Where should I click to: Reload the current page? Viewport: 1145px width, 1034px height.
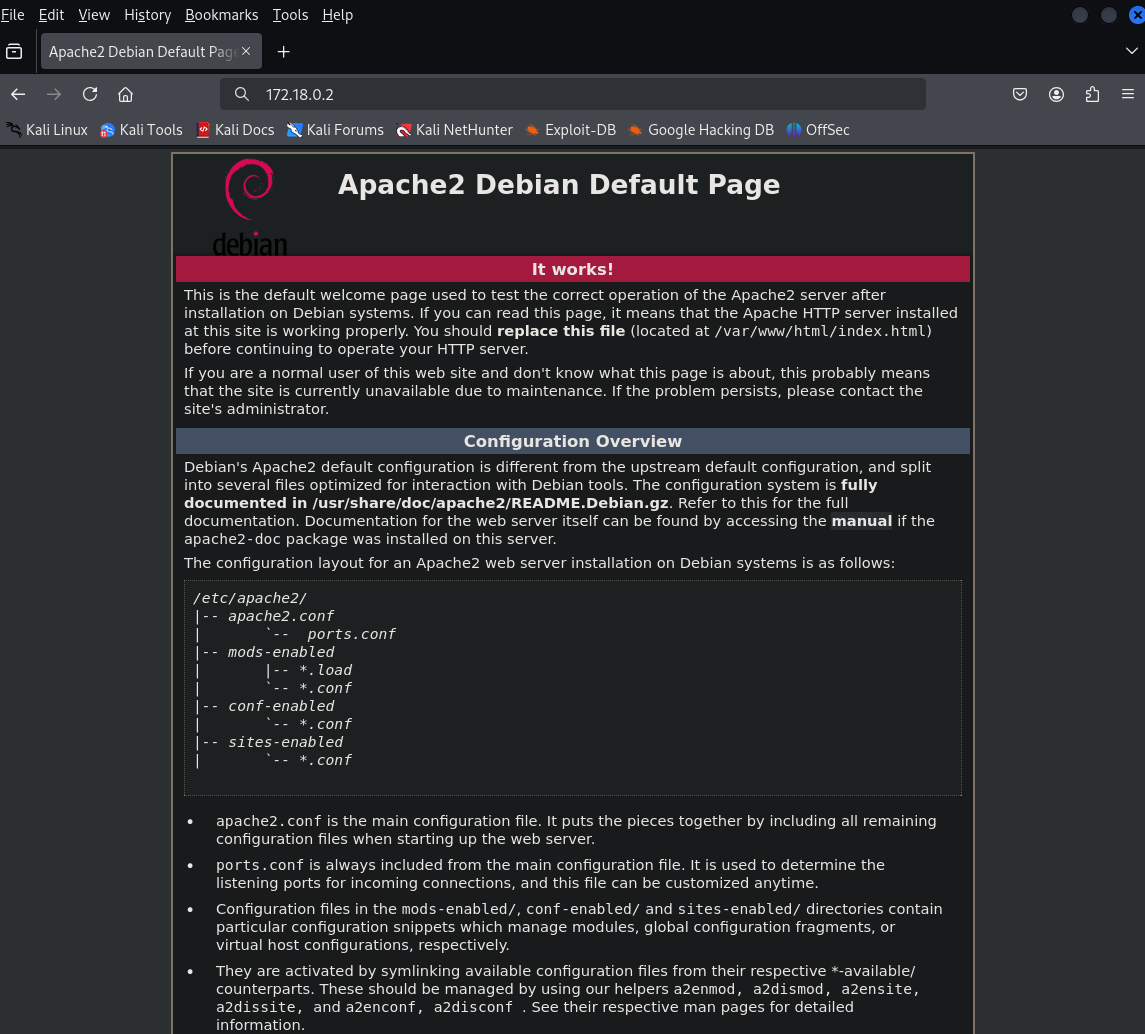click(90, 94)
